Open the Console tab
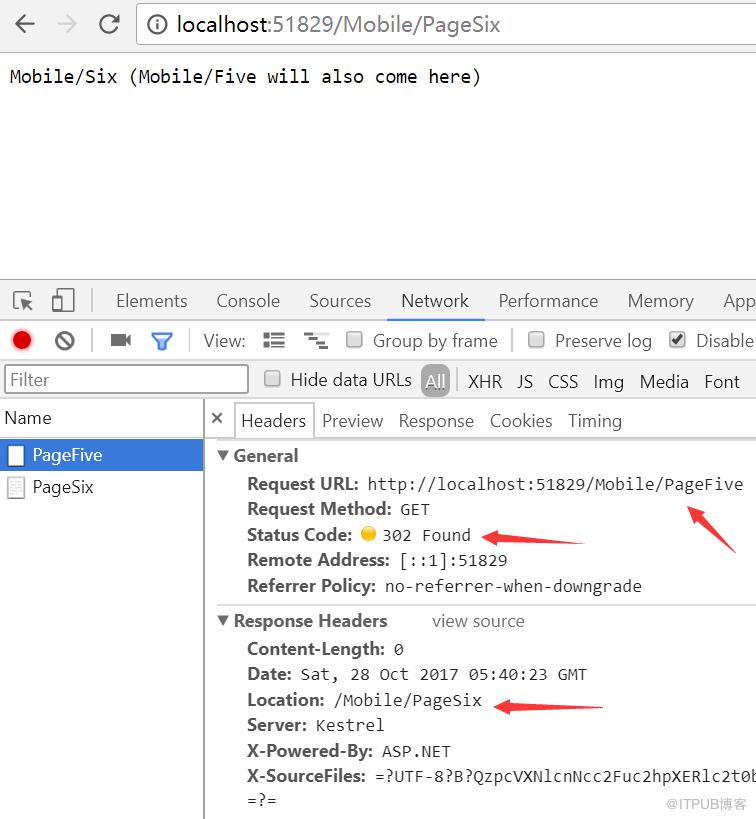 [x=248, y=301]
